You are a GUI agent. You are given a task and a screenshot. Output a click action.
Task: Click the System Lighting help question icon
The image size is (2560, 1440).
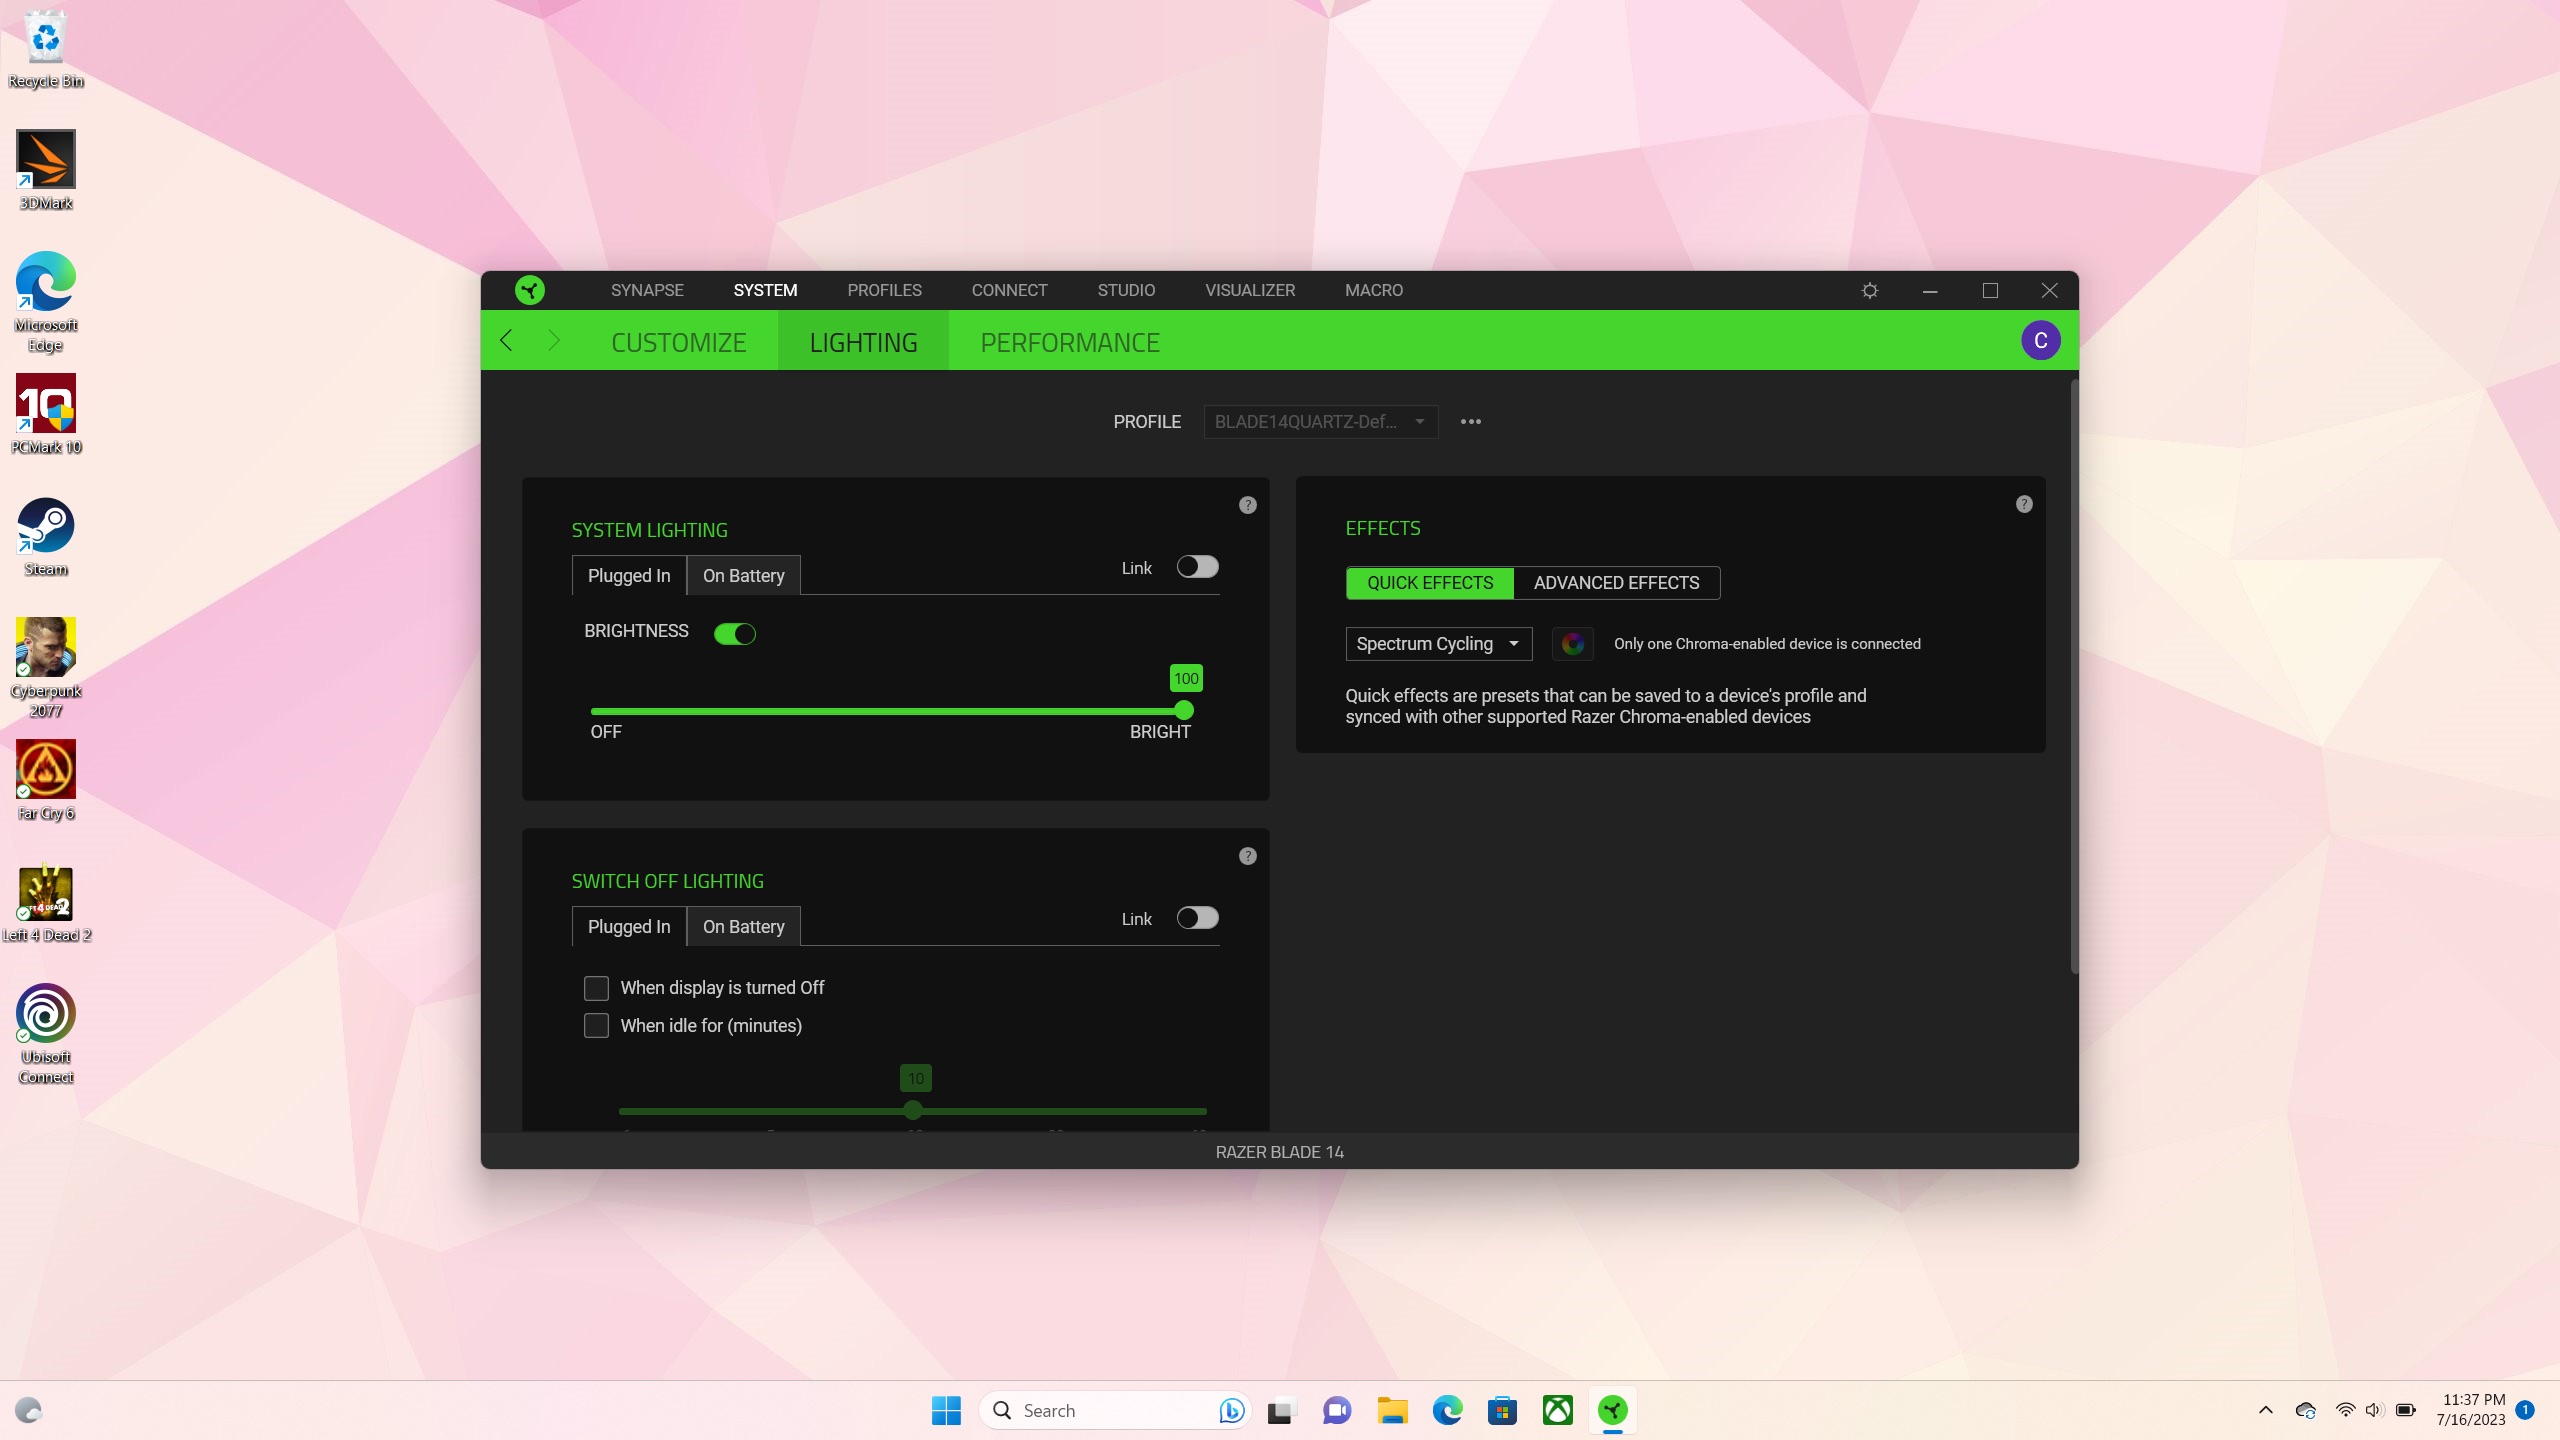(x=1247, y=505)
